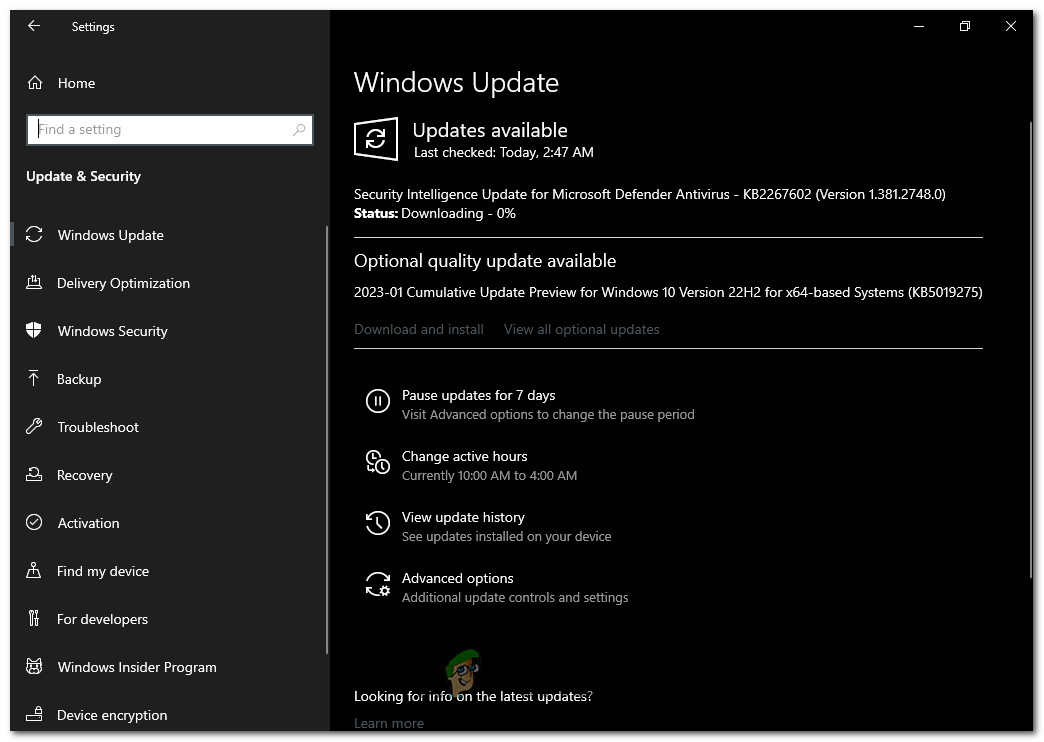
Task: Click the Pause updates pause icon
Action: 377,401
